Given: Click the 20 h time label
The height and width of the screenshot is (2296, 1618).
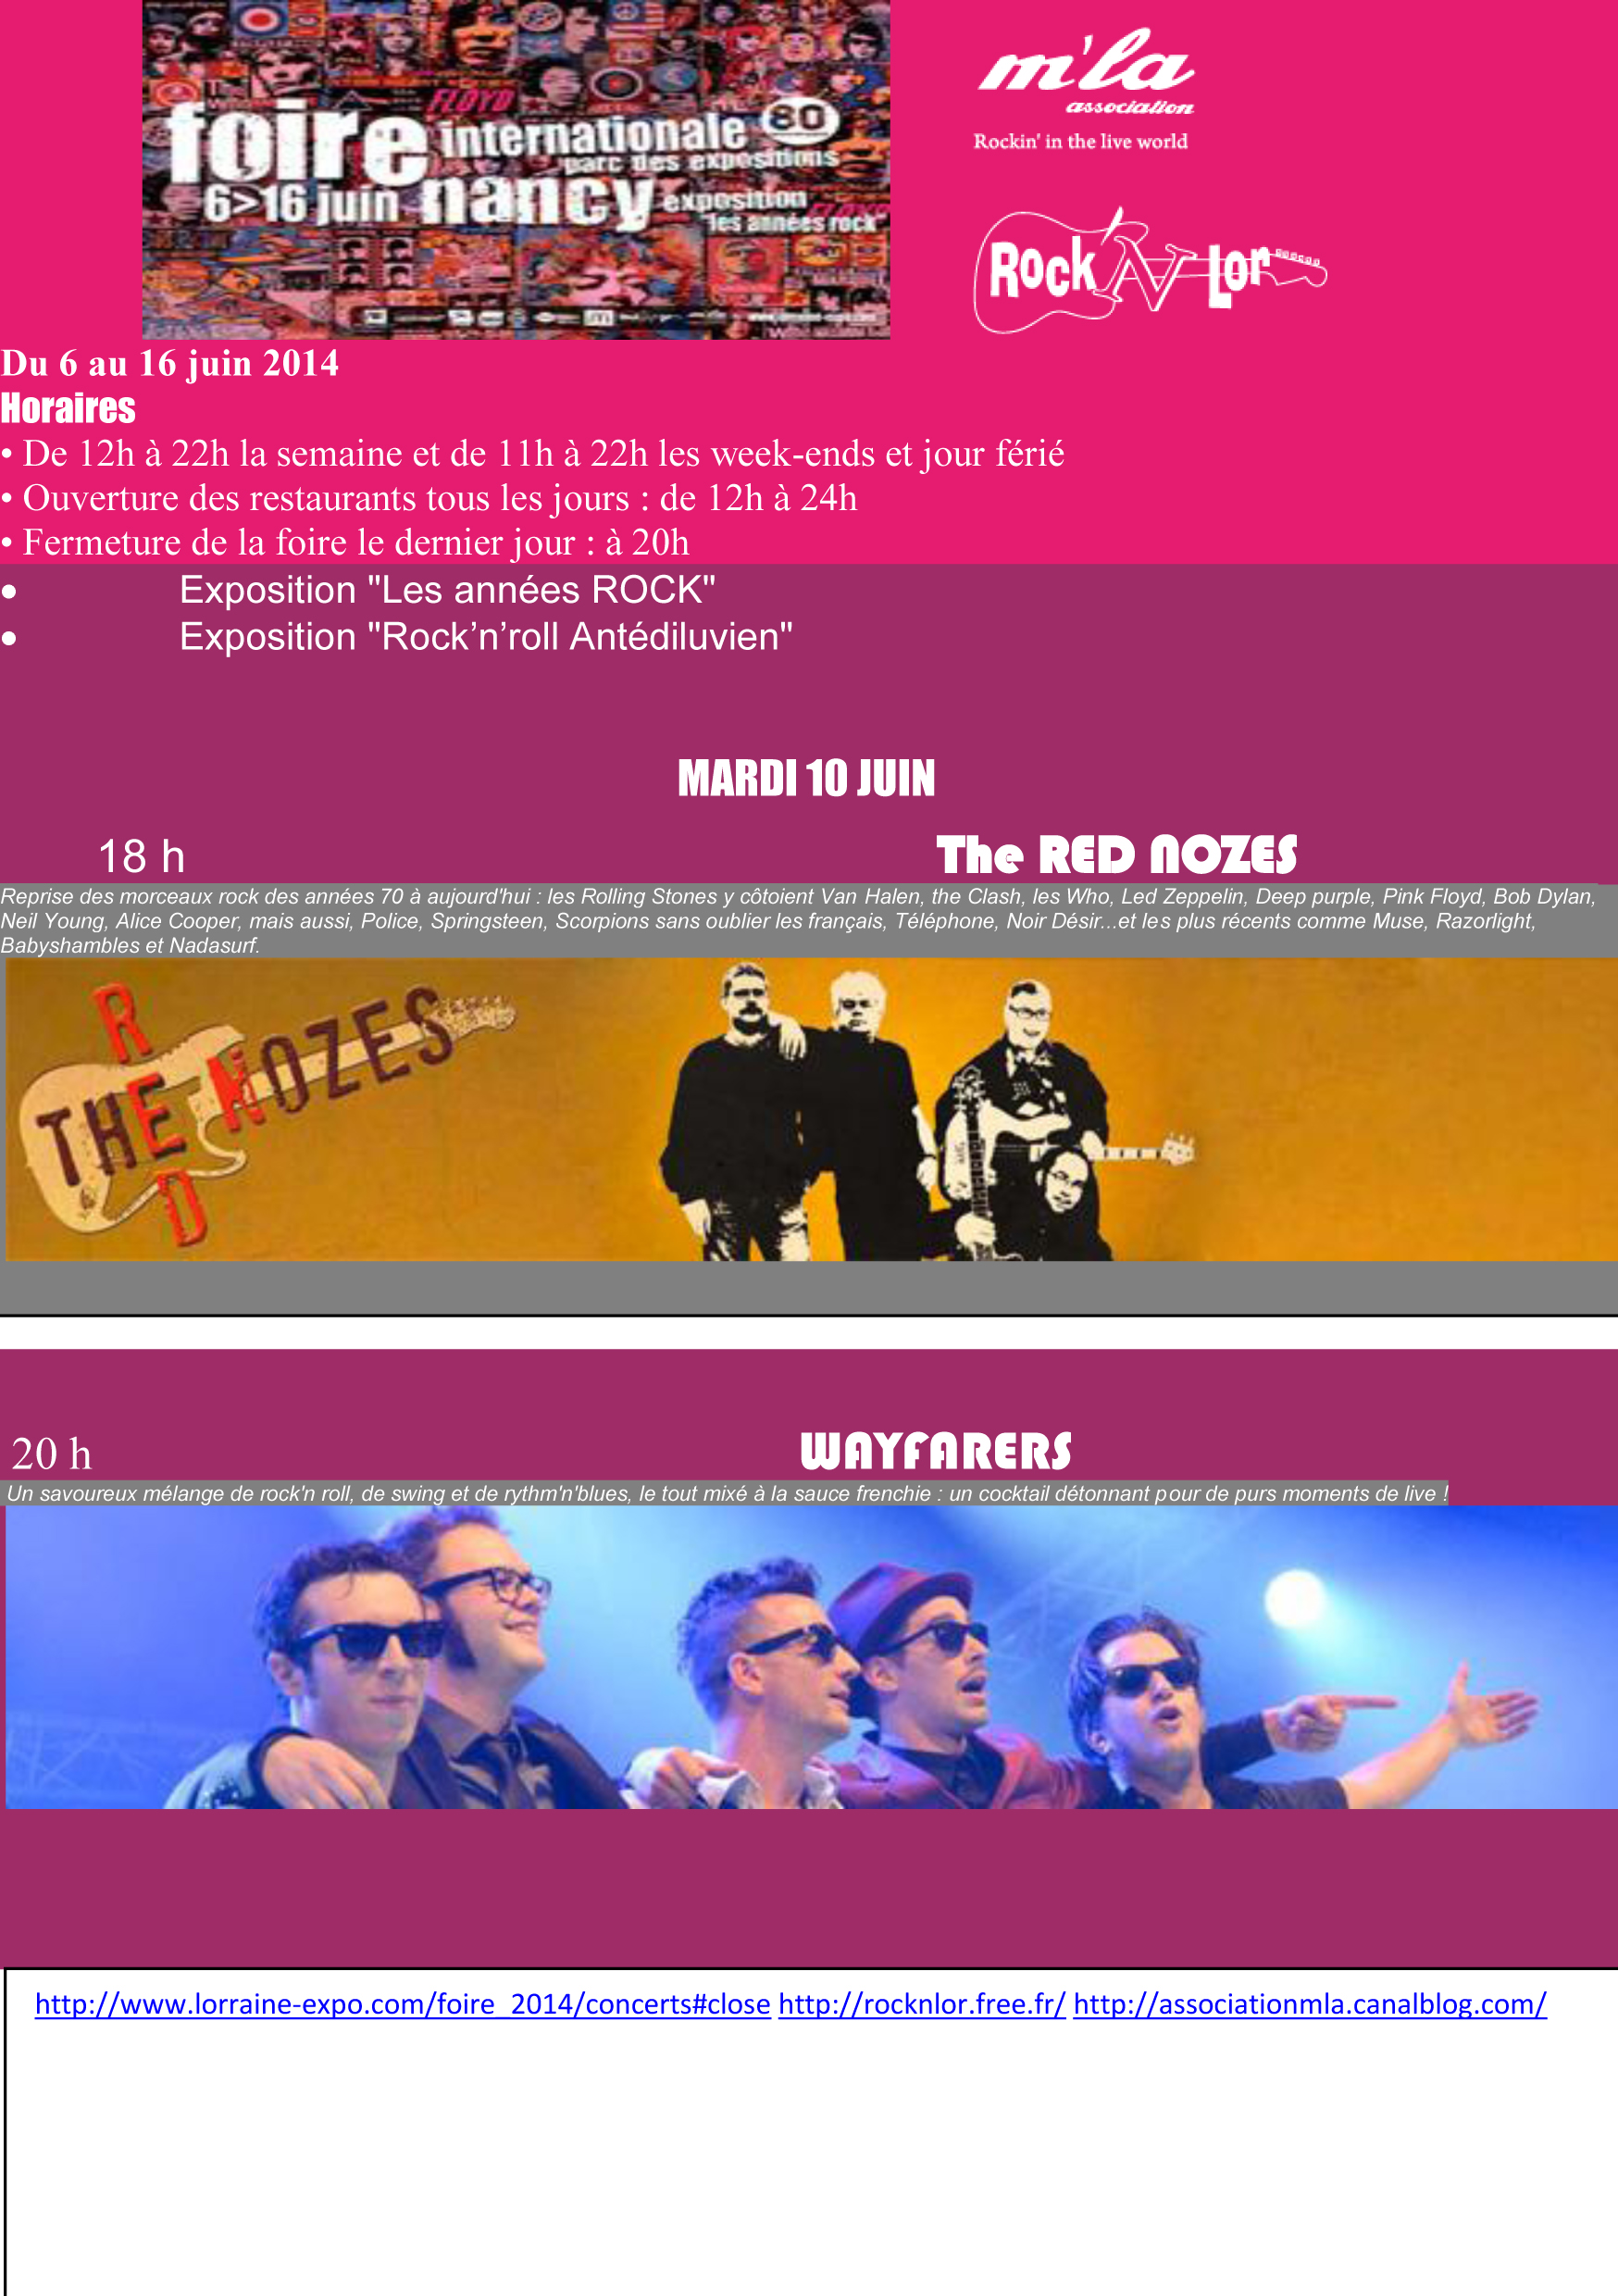Looking at the screenshot, I should tap(51, 1454).
